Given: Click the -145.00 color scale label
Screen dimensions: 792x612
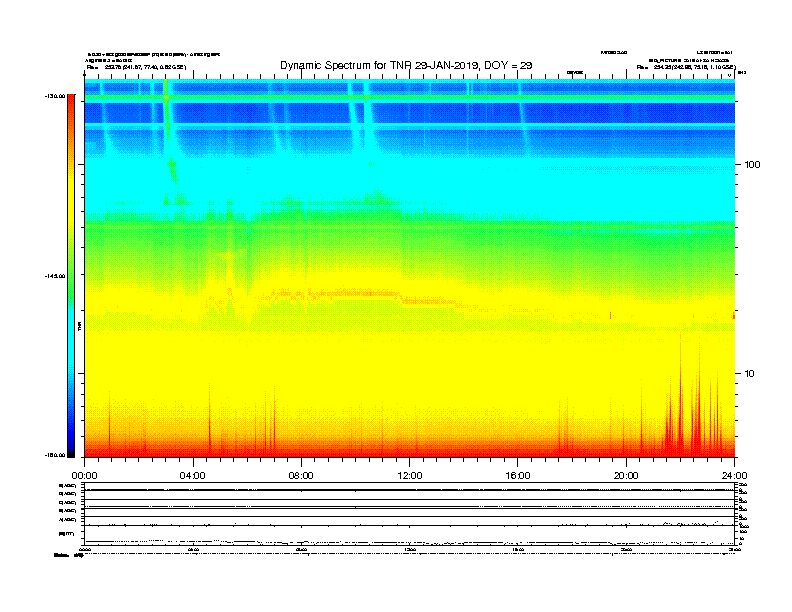Looking at the screenshot, I should click(x=55, y=276).
